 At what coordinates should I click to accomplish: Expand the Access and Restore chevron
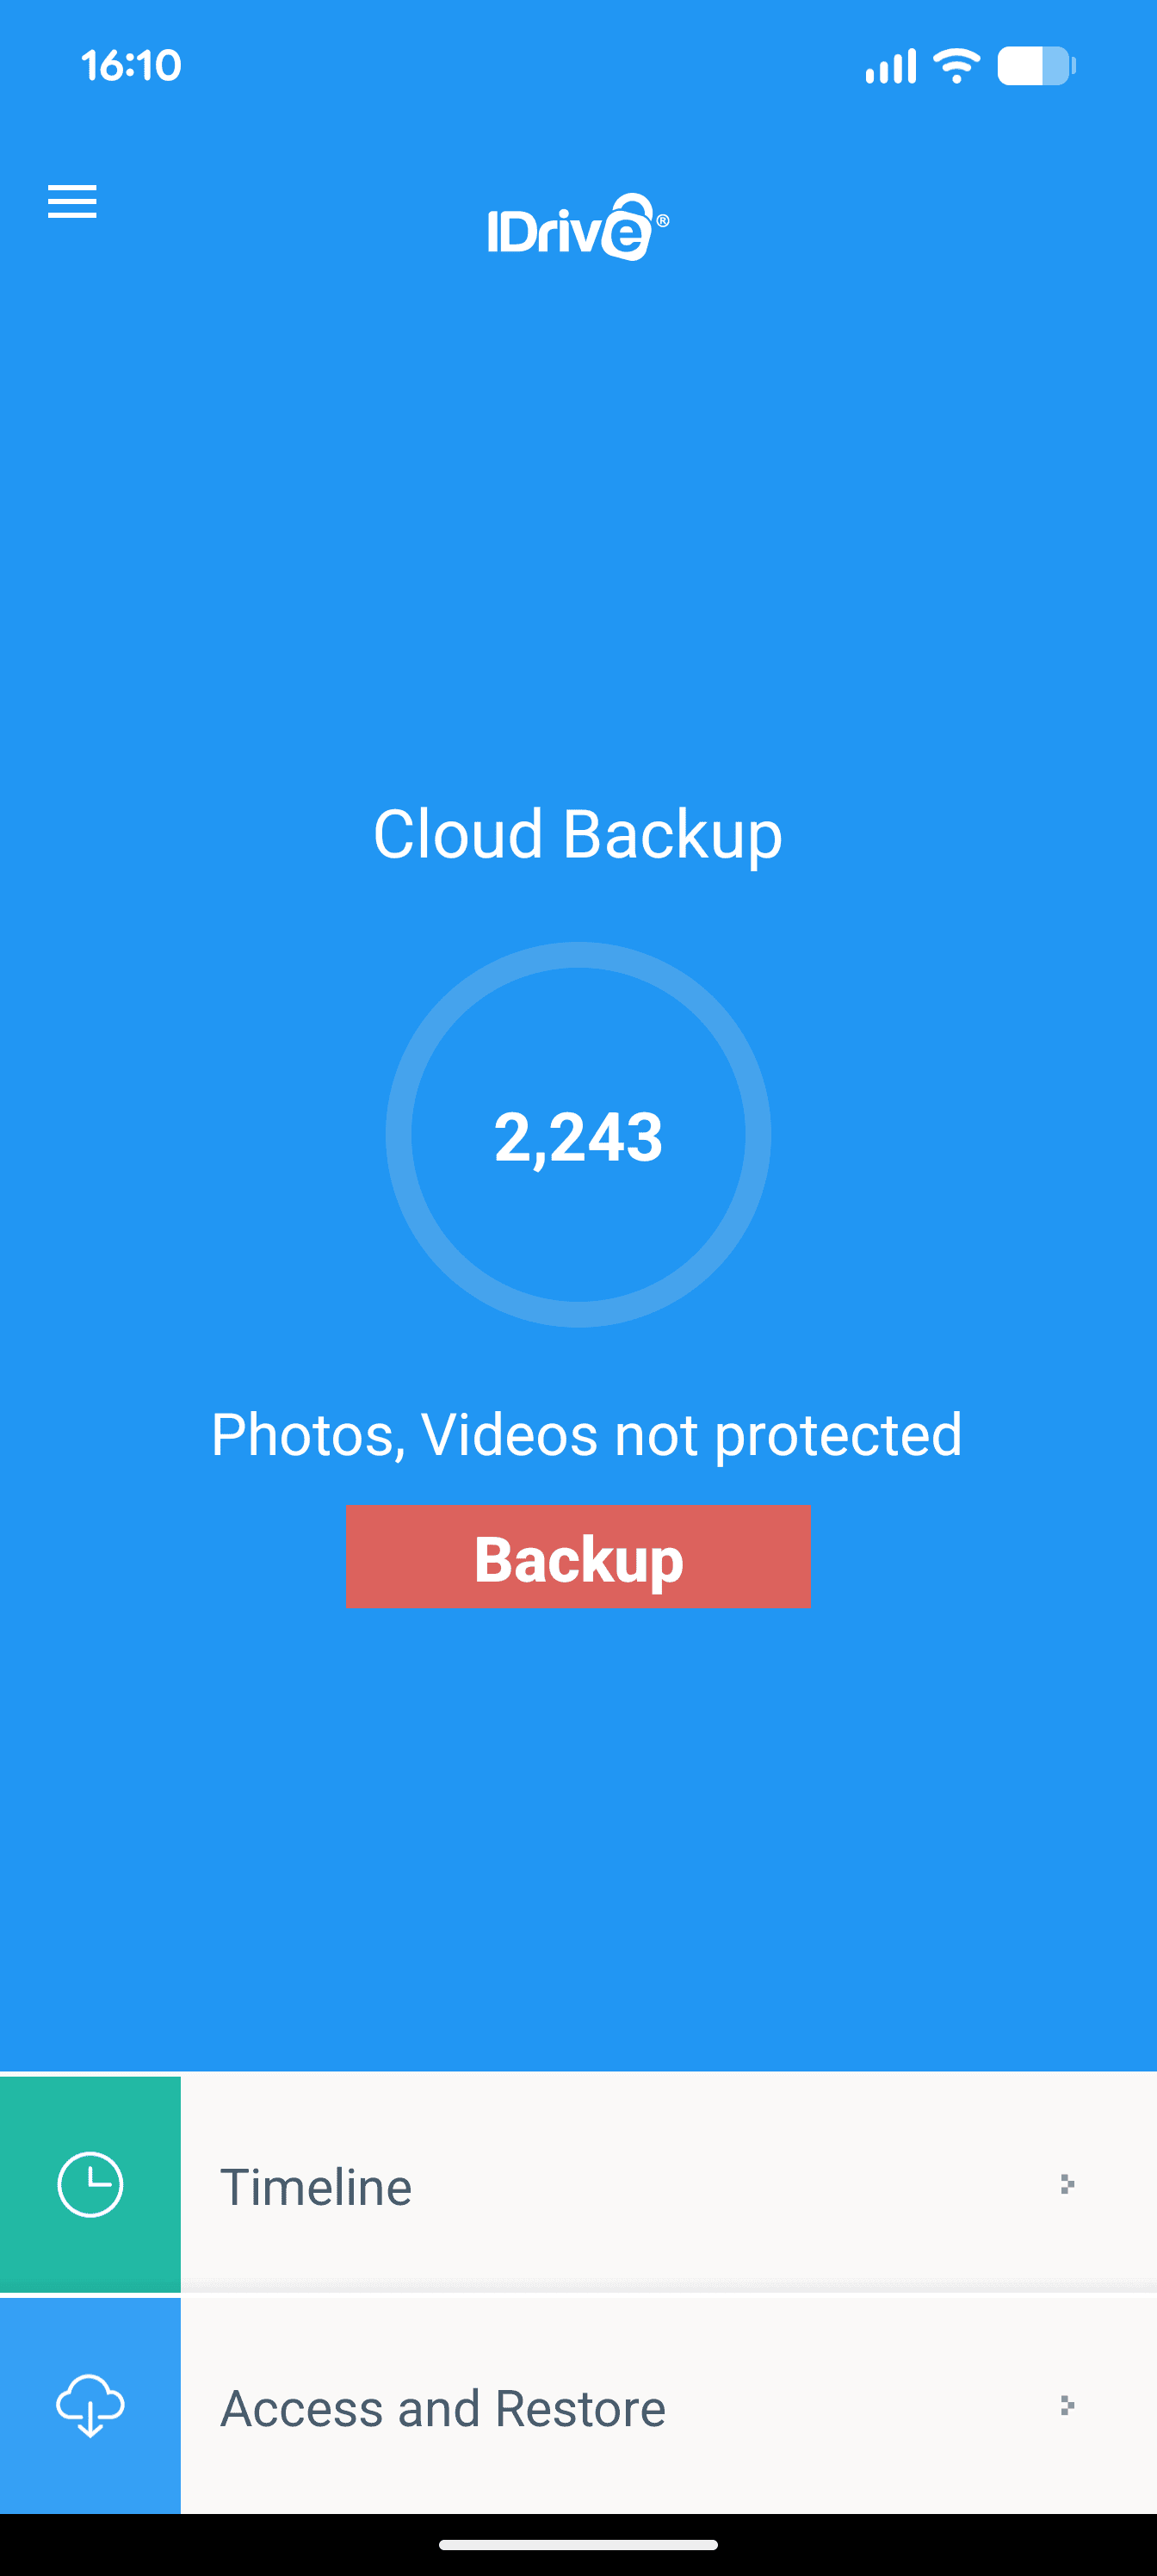coord(1067,2405)
